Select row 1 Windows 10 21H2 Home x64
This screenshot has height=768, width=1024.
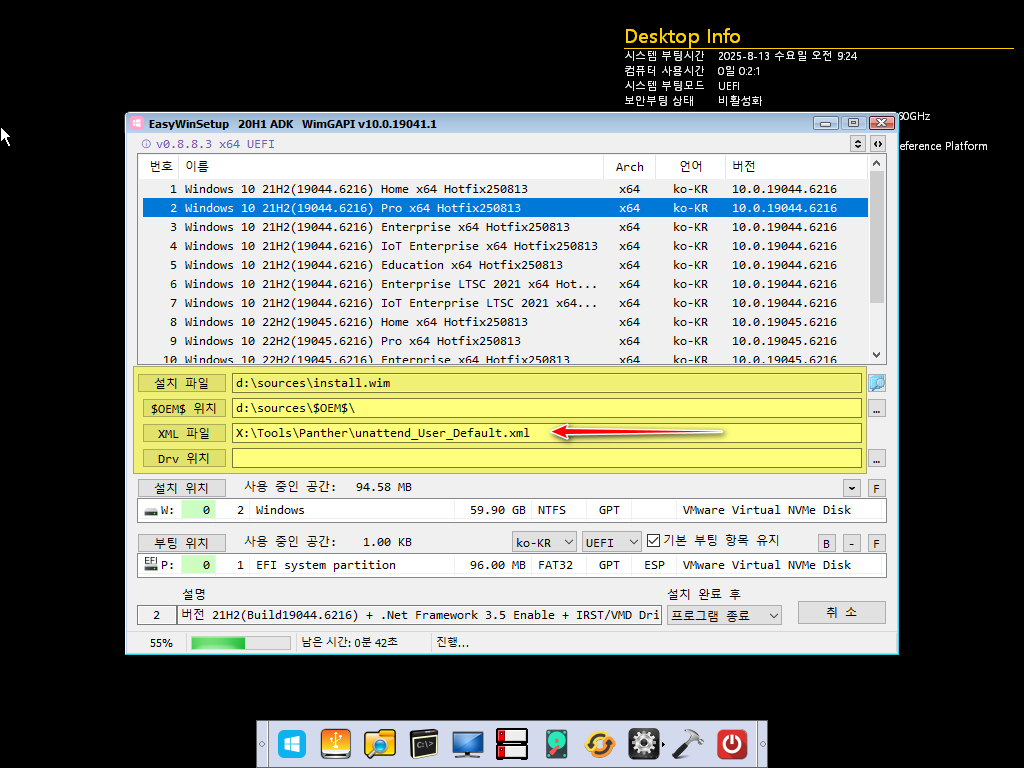point(505,189)
